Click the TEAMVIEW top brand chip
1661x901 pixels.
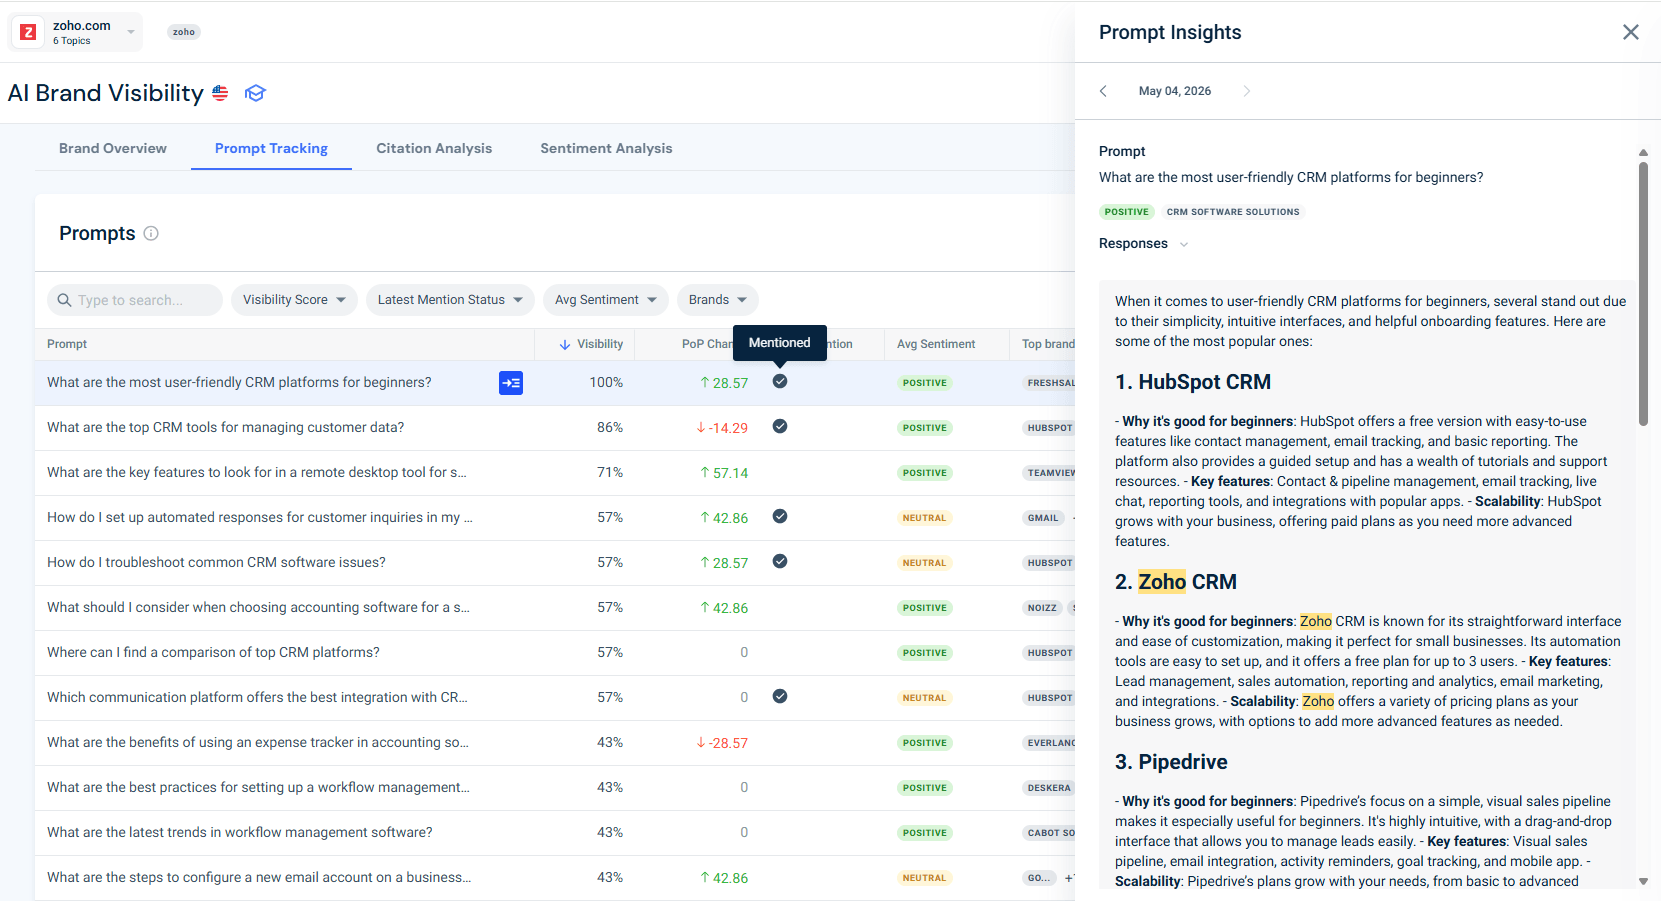1050,473
